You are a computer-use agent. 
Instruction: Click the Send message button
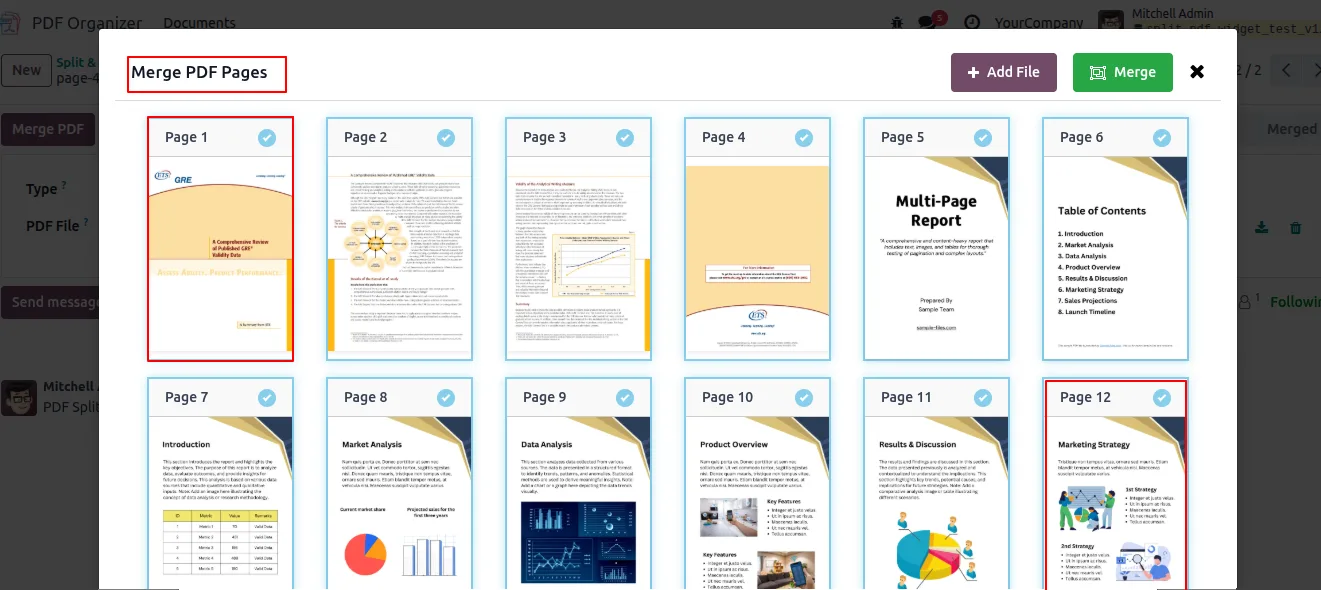coord(50,302)
